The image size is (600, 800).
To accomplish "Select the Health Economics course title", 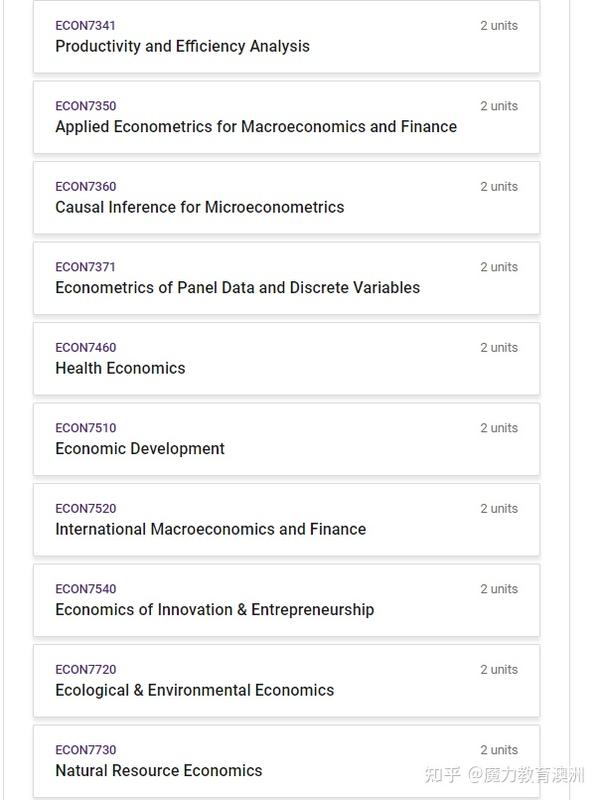I will pos(120,368).
